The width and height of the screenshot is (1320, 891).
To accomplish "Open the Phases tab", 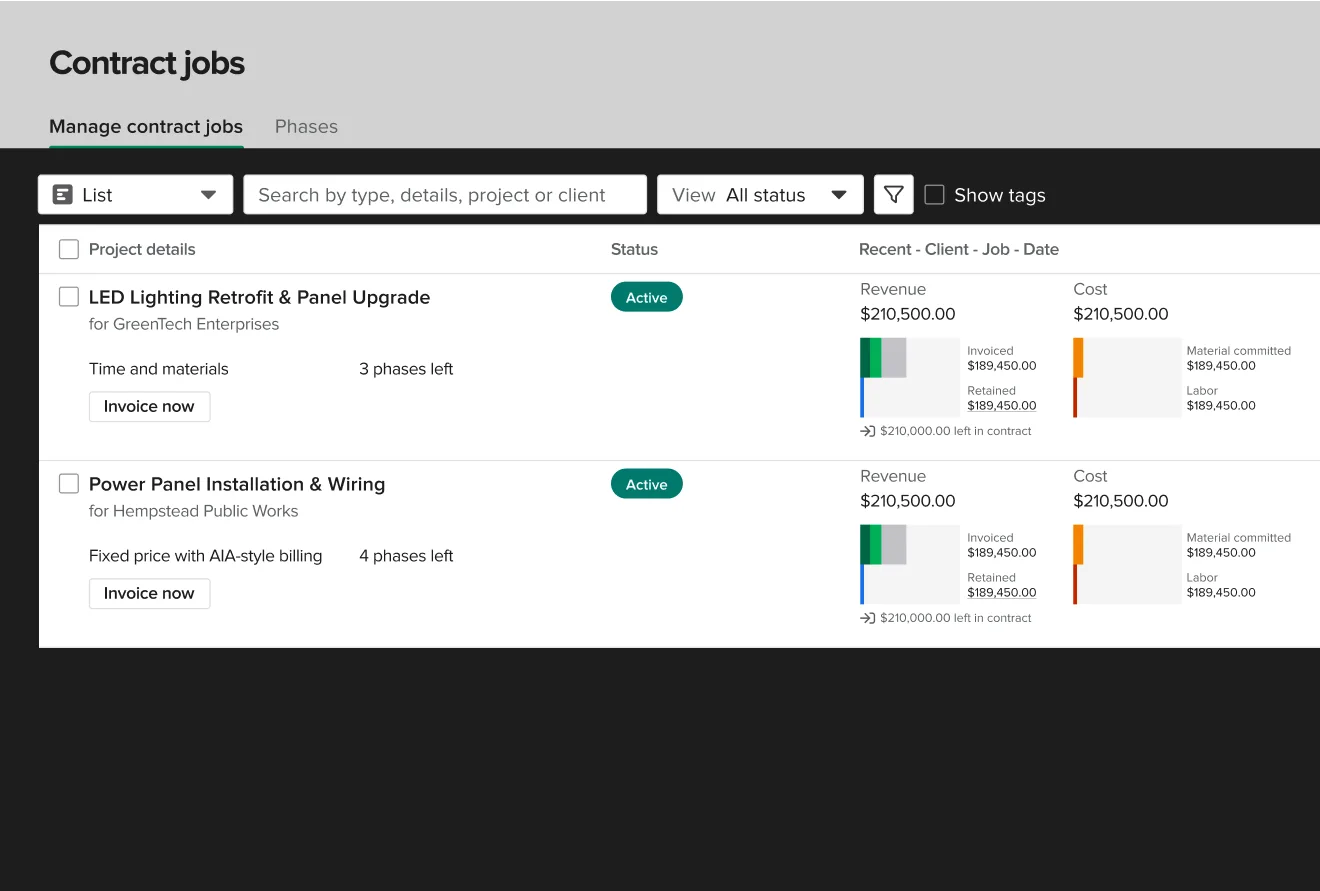I will [x=306, y=127].
